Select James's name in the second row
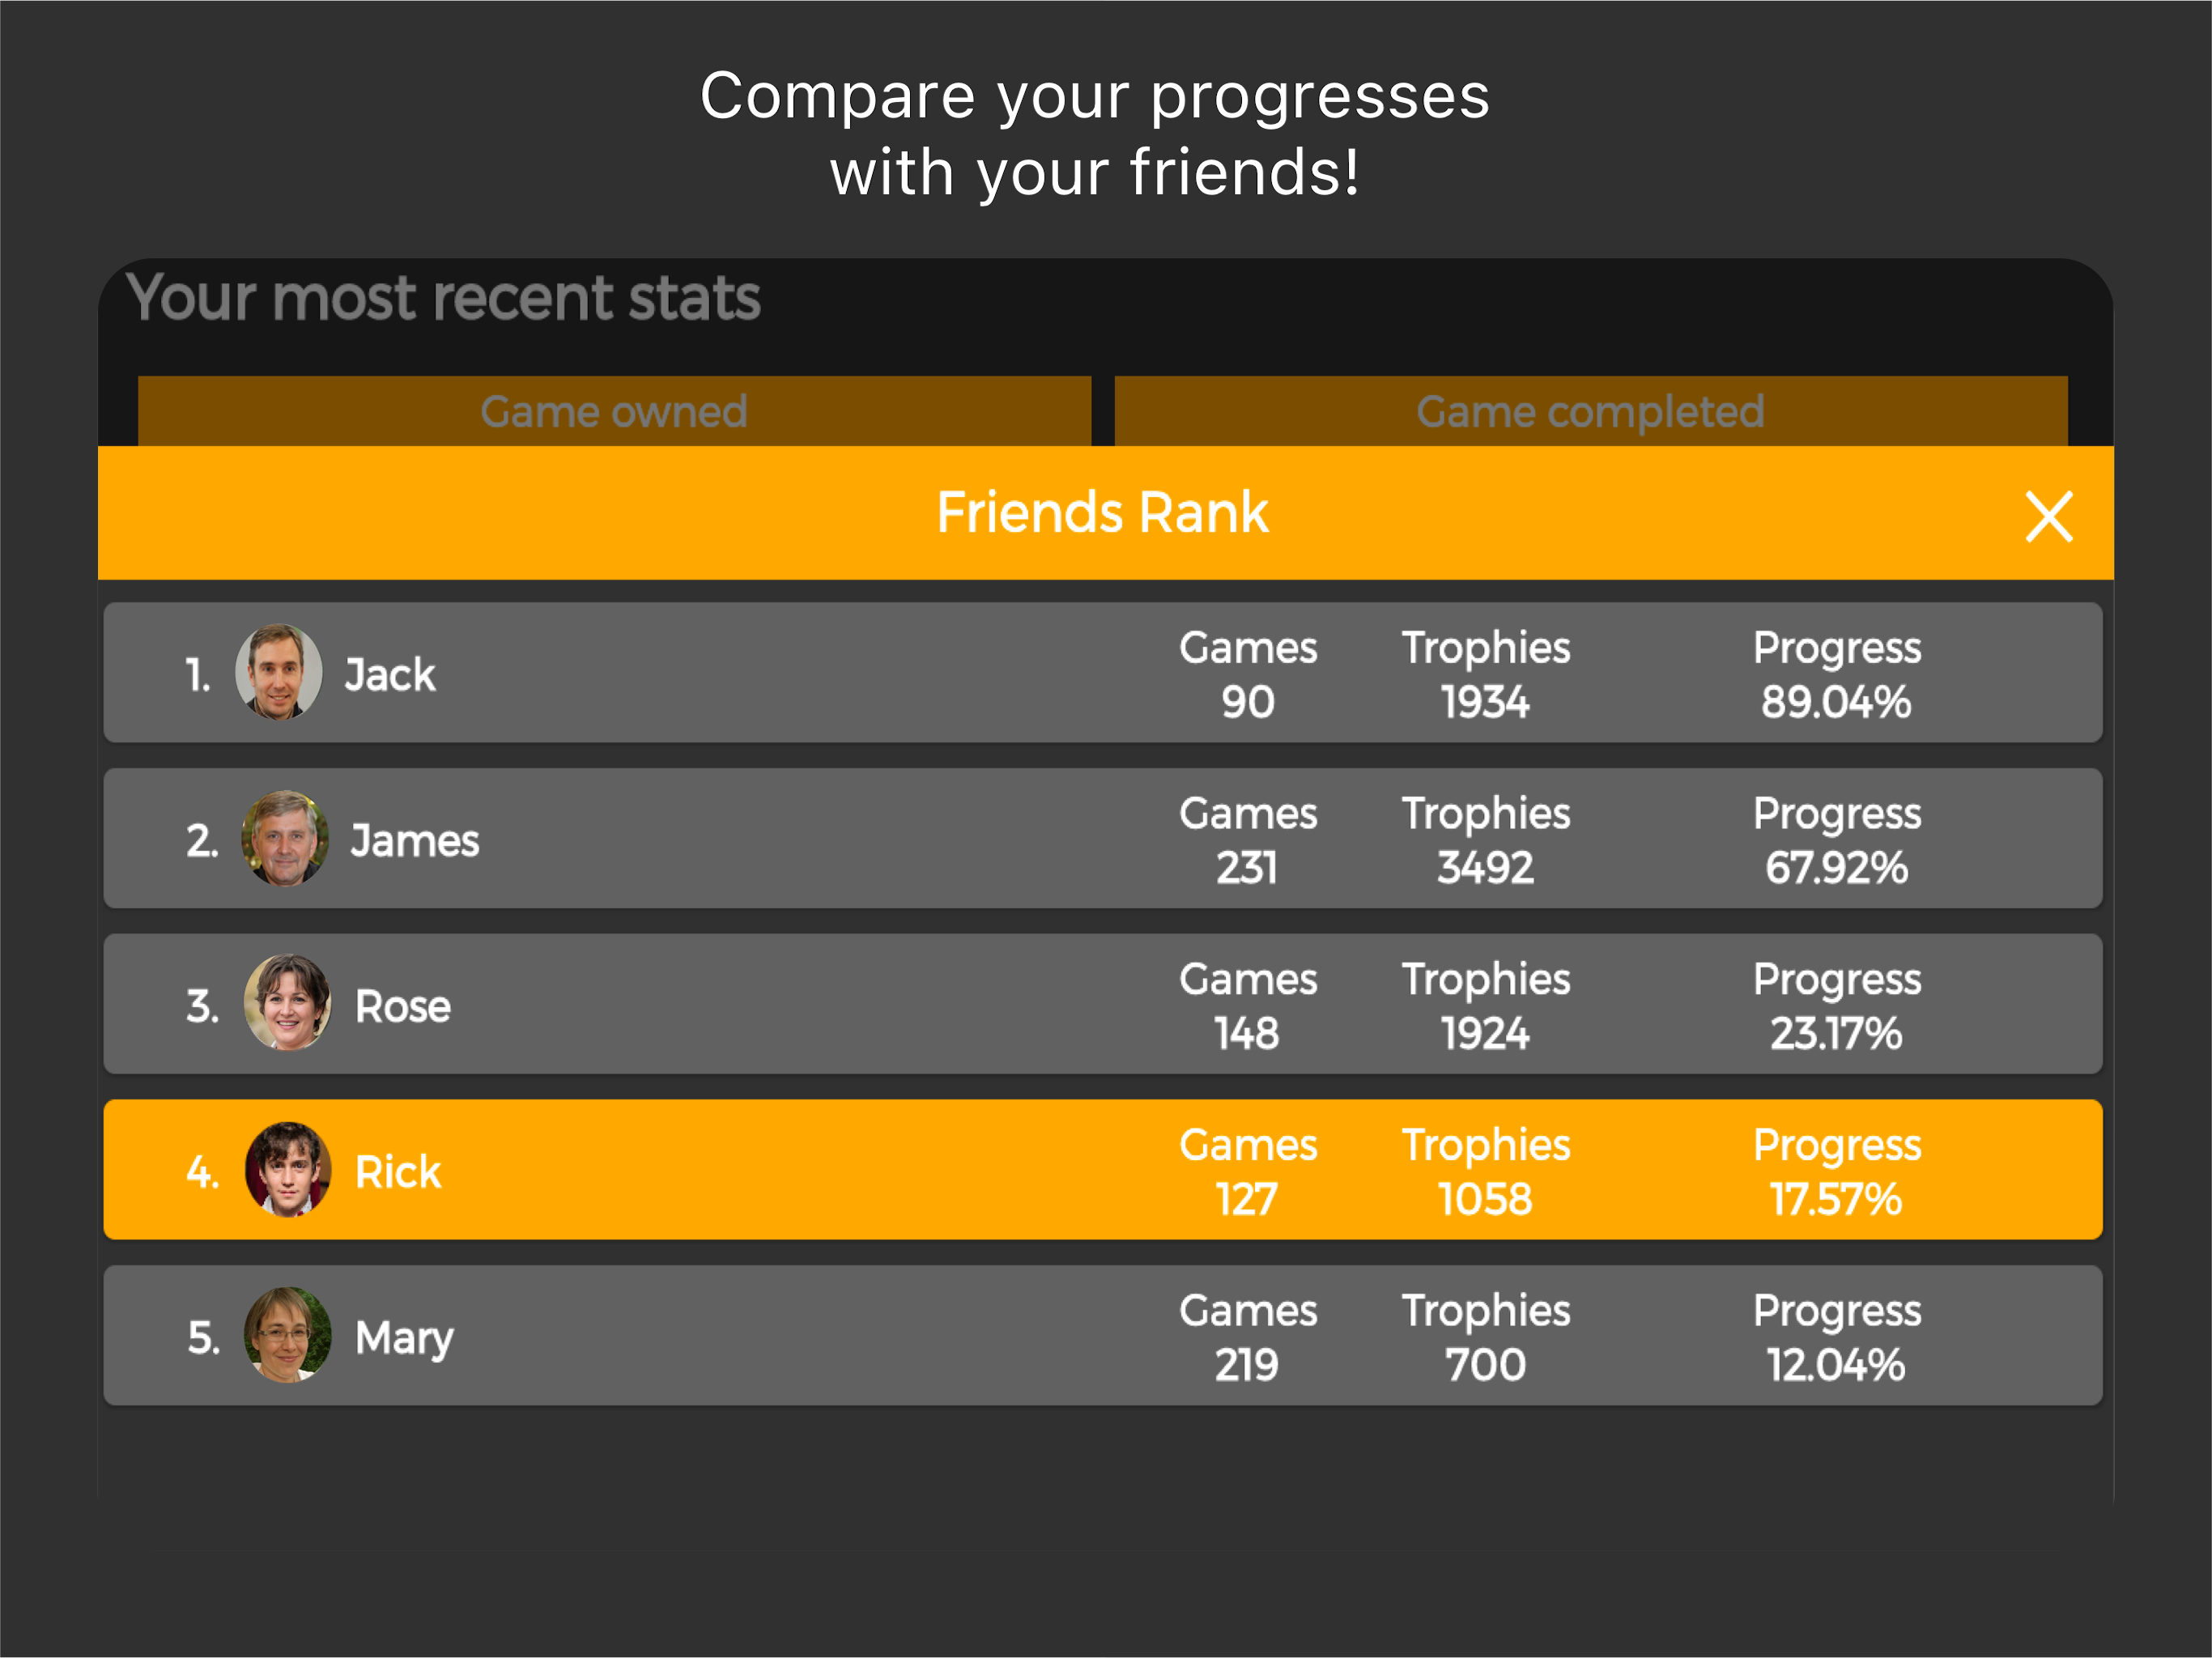This screenshot has width=2212, height=1658. tap(415, 841)
